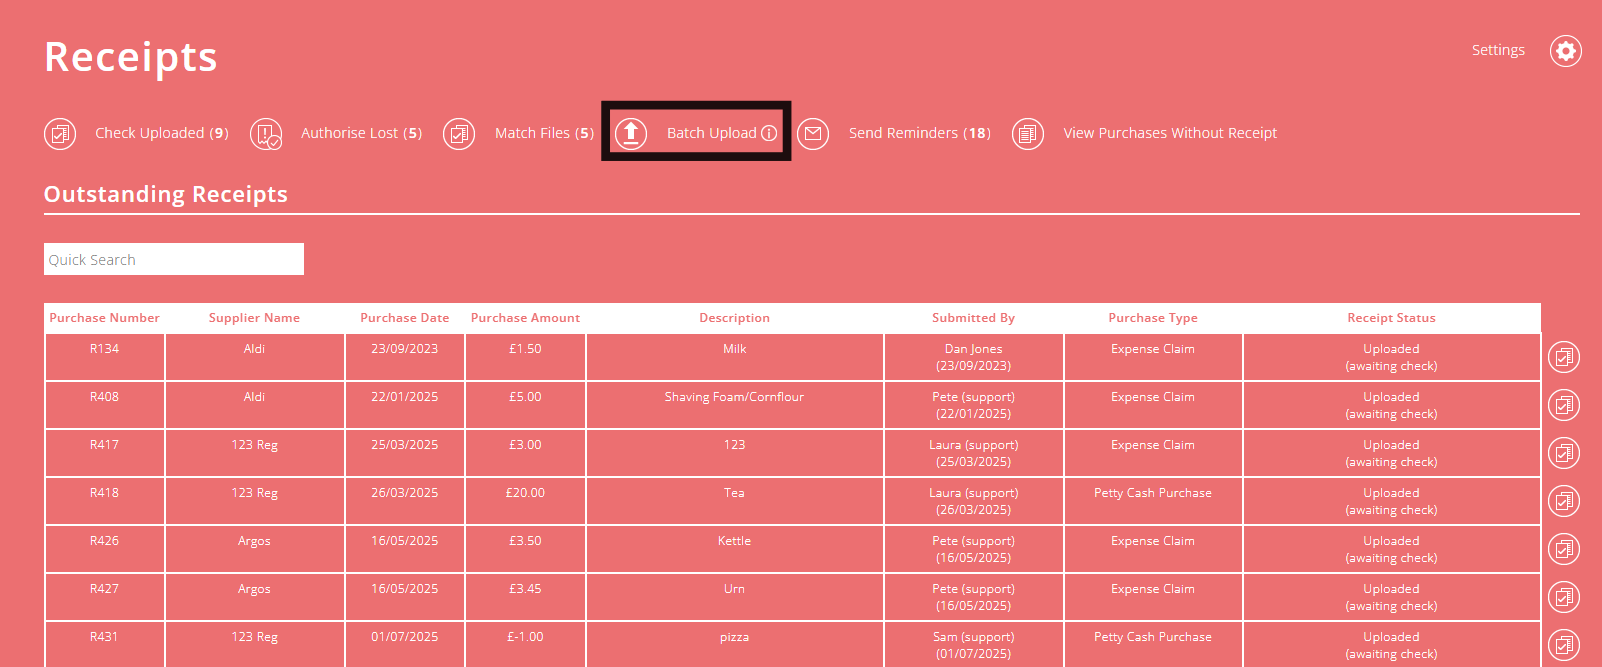
Task: Open the Settings link
Action: click(1498, 50)
